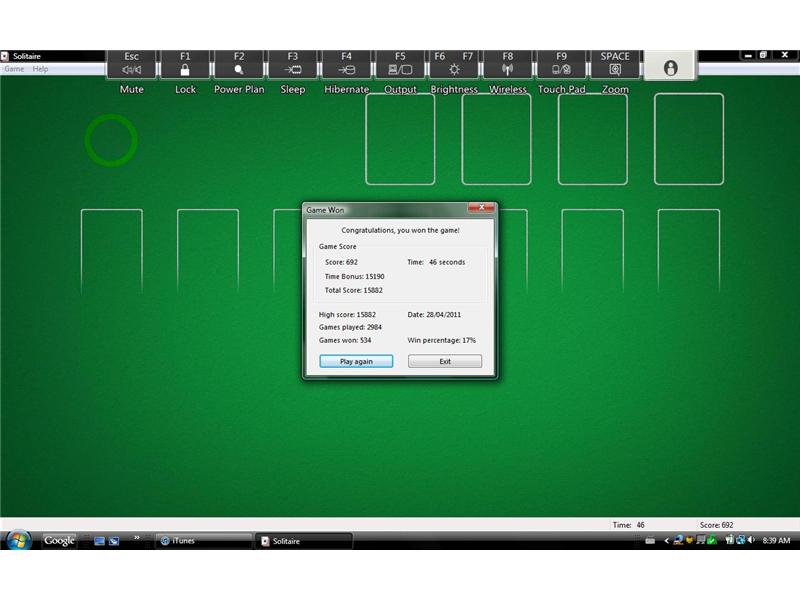Click Exit in Game Won dialog
This screenshot has width=800, height=600.
coord(445,361)
